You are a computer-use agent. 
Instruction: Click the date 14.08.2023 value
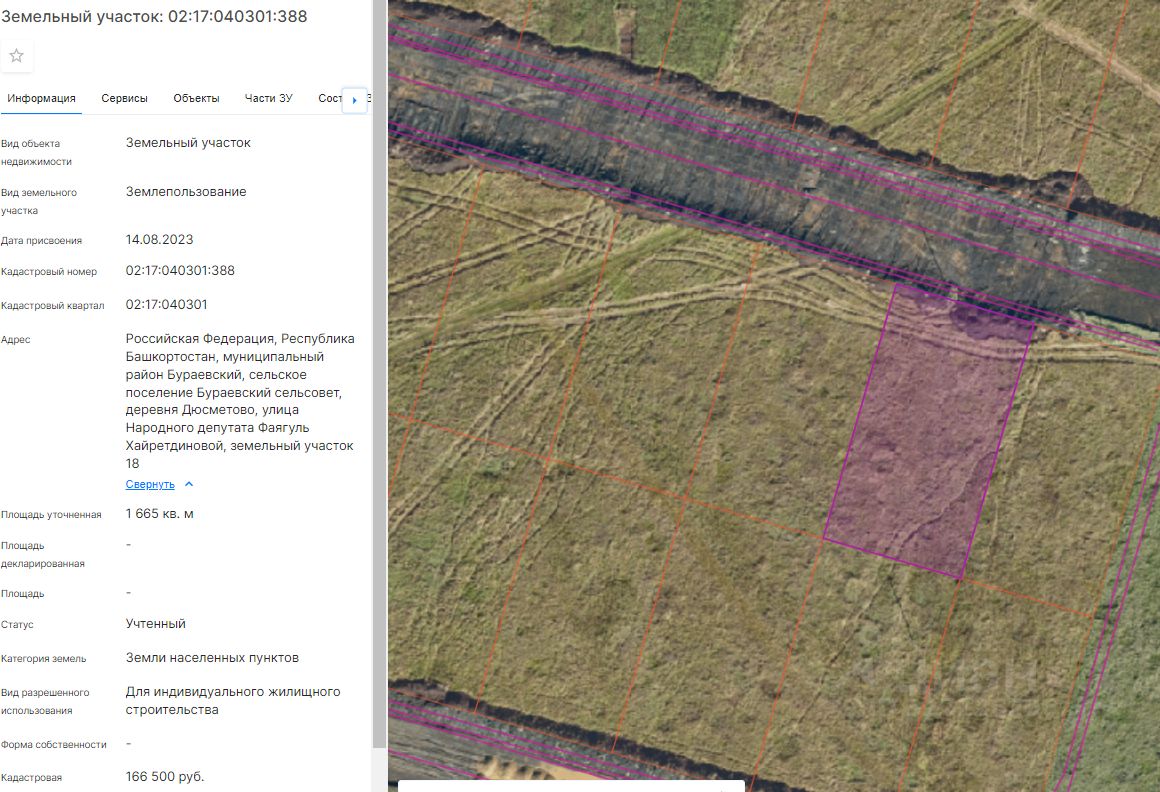click(159, 240)
